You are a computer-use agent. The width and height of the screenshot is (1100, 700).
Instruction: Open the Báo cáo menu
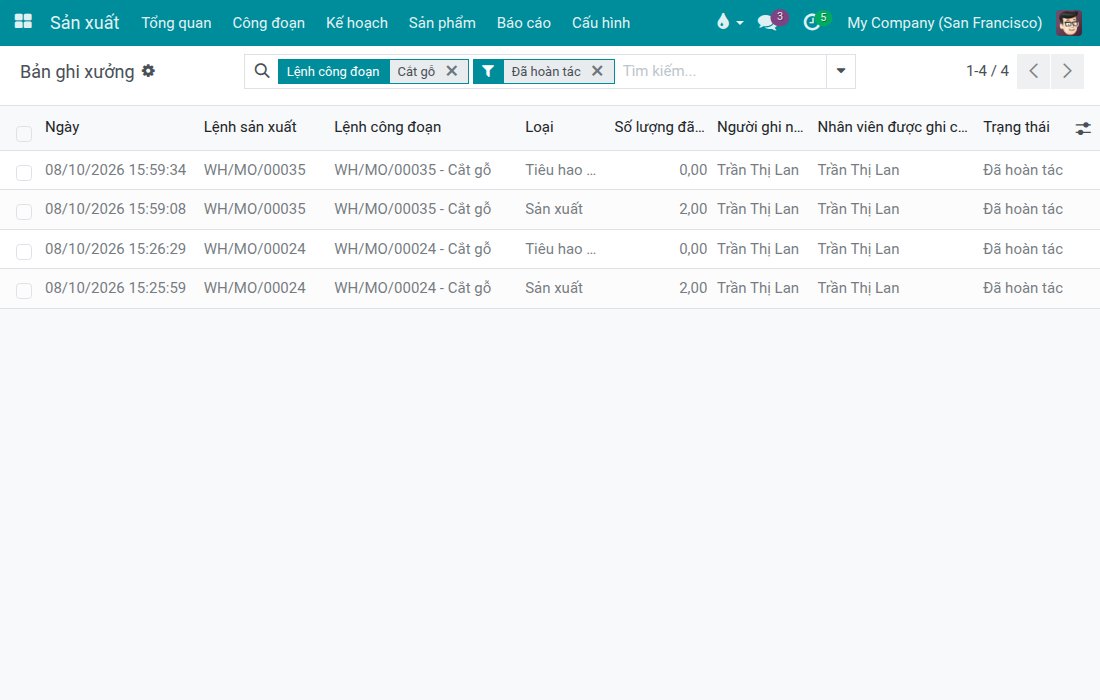(523, 22)
